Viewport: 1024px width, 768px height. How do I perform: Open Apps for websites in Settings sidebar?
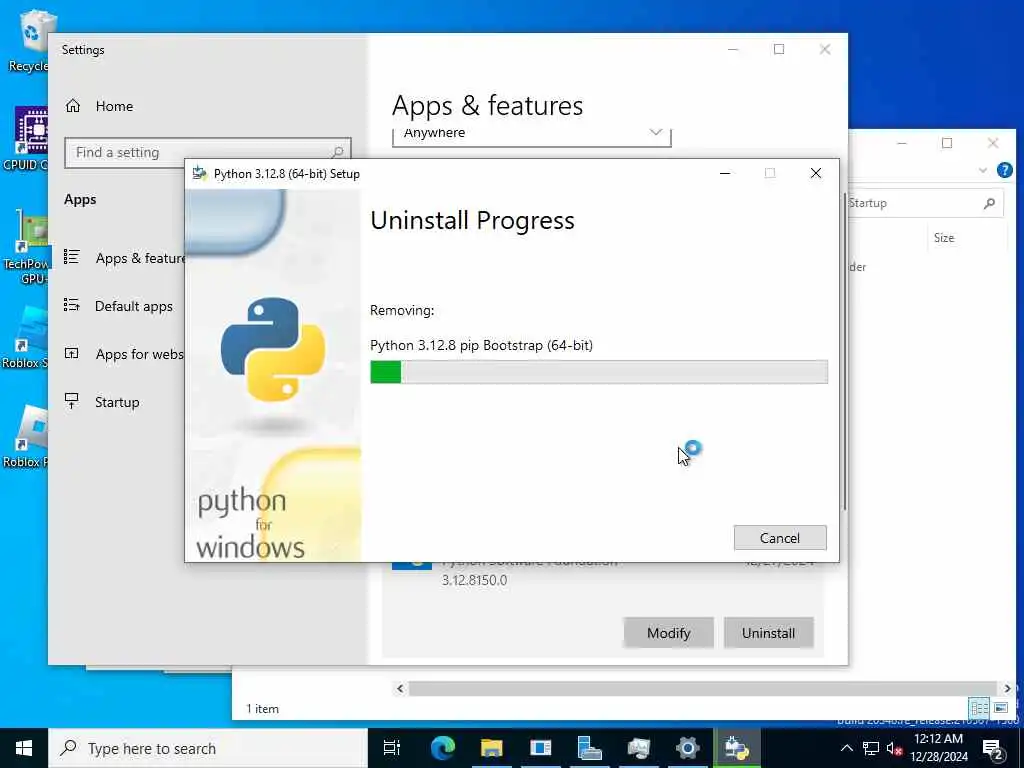click(x=124, y=354)
